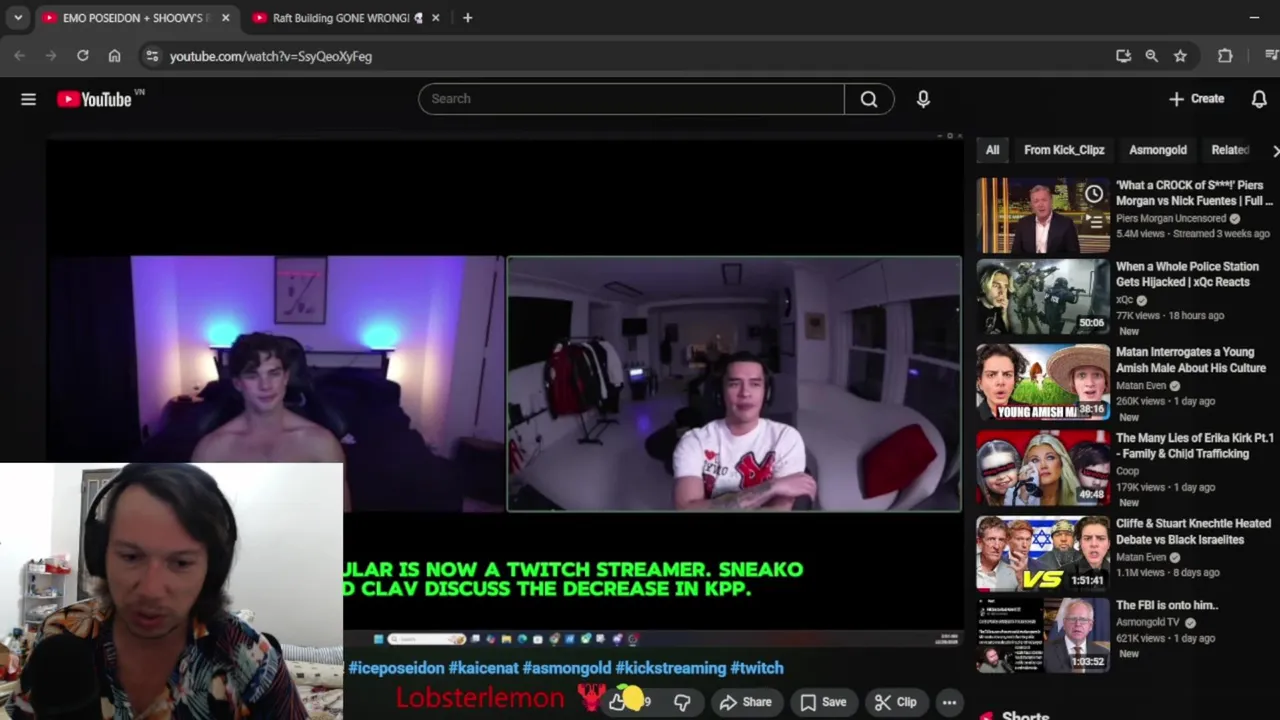This screenshot has width=1280, height=720.
Task: Open Erika Kirk video thumbnail
Action: click(1043, 468)
